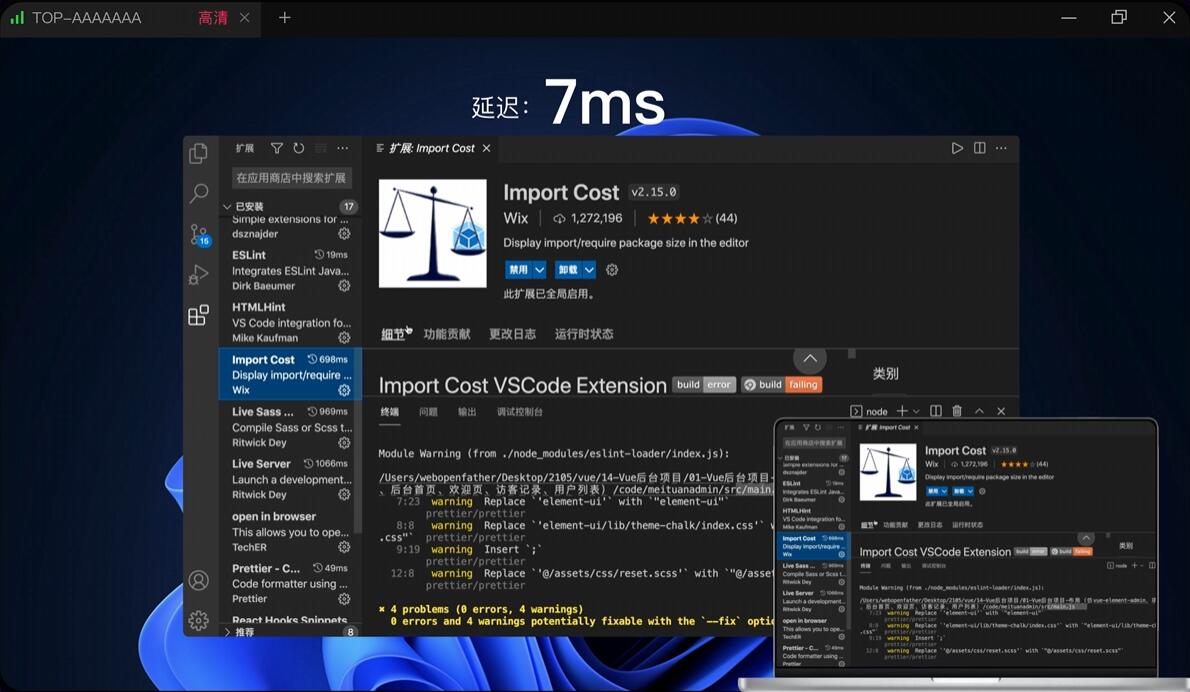Viewport: 1190px width, 692px height.
Task: Click the Wix publisher link
Action: click(515, 218)
